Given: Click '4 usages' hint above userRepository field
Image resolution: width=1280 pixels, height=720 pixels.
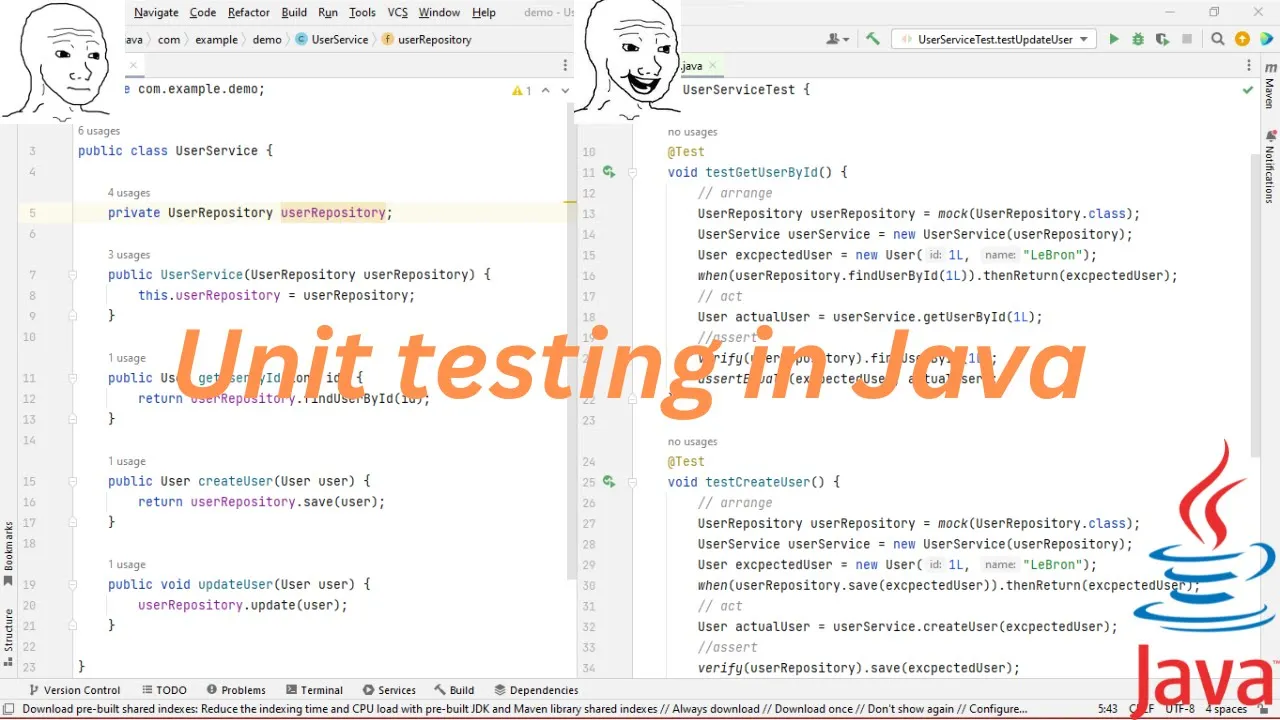Looking at the screenshot, I should click(x=129, y=193).
